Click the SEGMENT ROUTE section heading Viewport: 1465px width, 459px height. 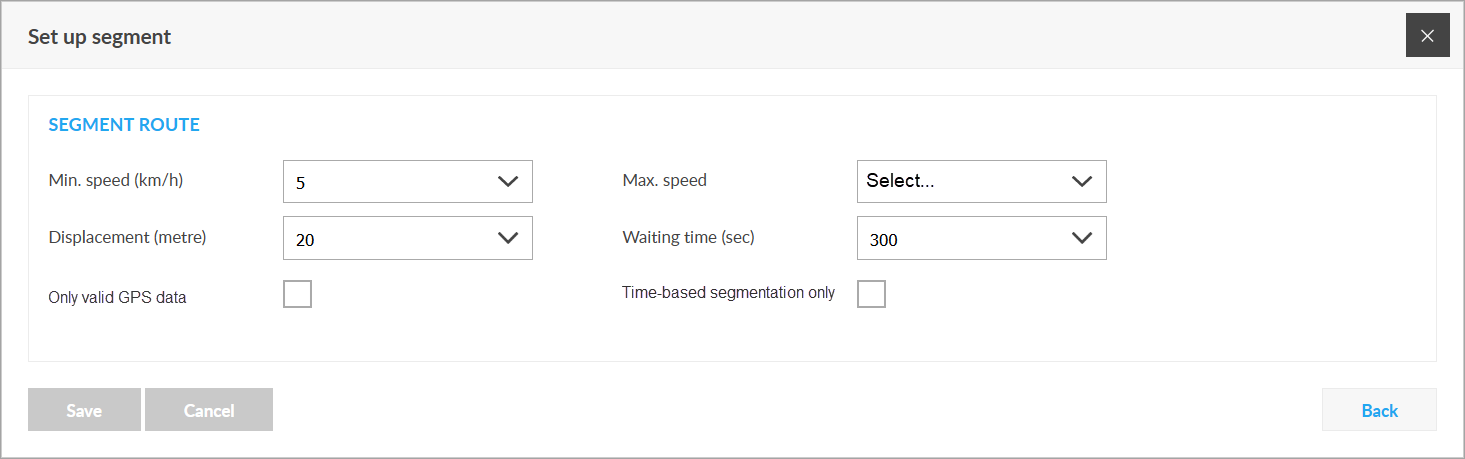pos(124,125)
